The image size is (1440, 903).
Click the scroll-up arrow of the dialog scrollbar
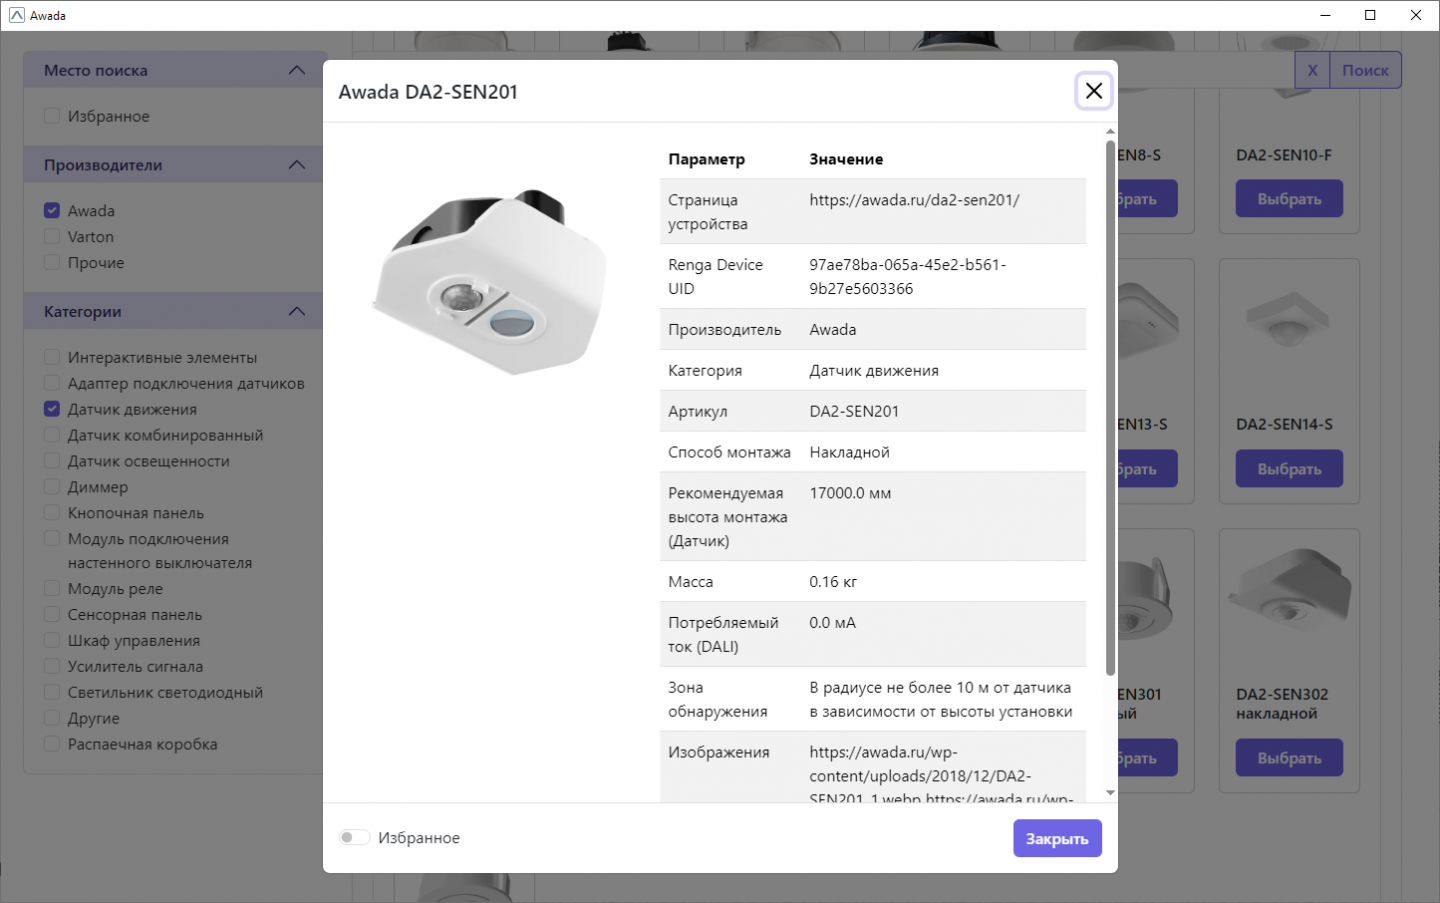pyautogui.click(x=1110, y=131)
